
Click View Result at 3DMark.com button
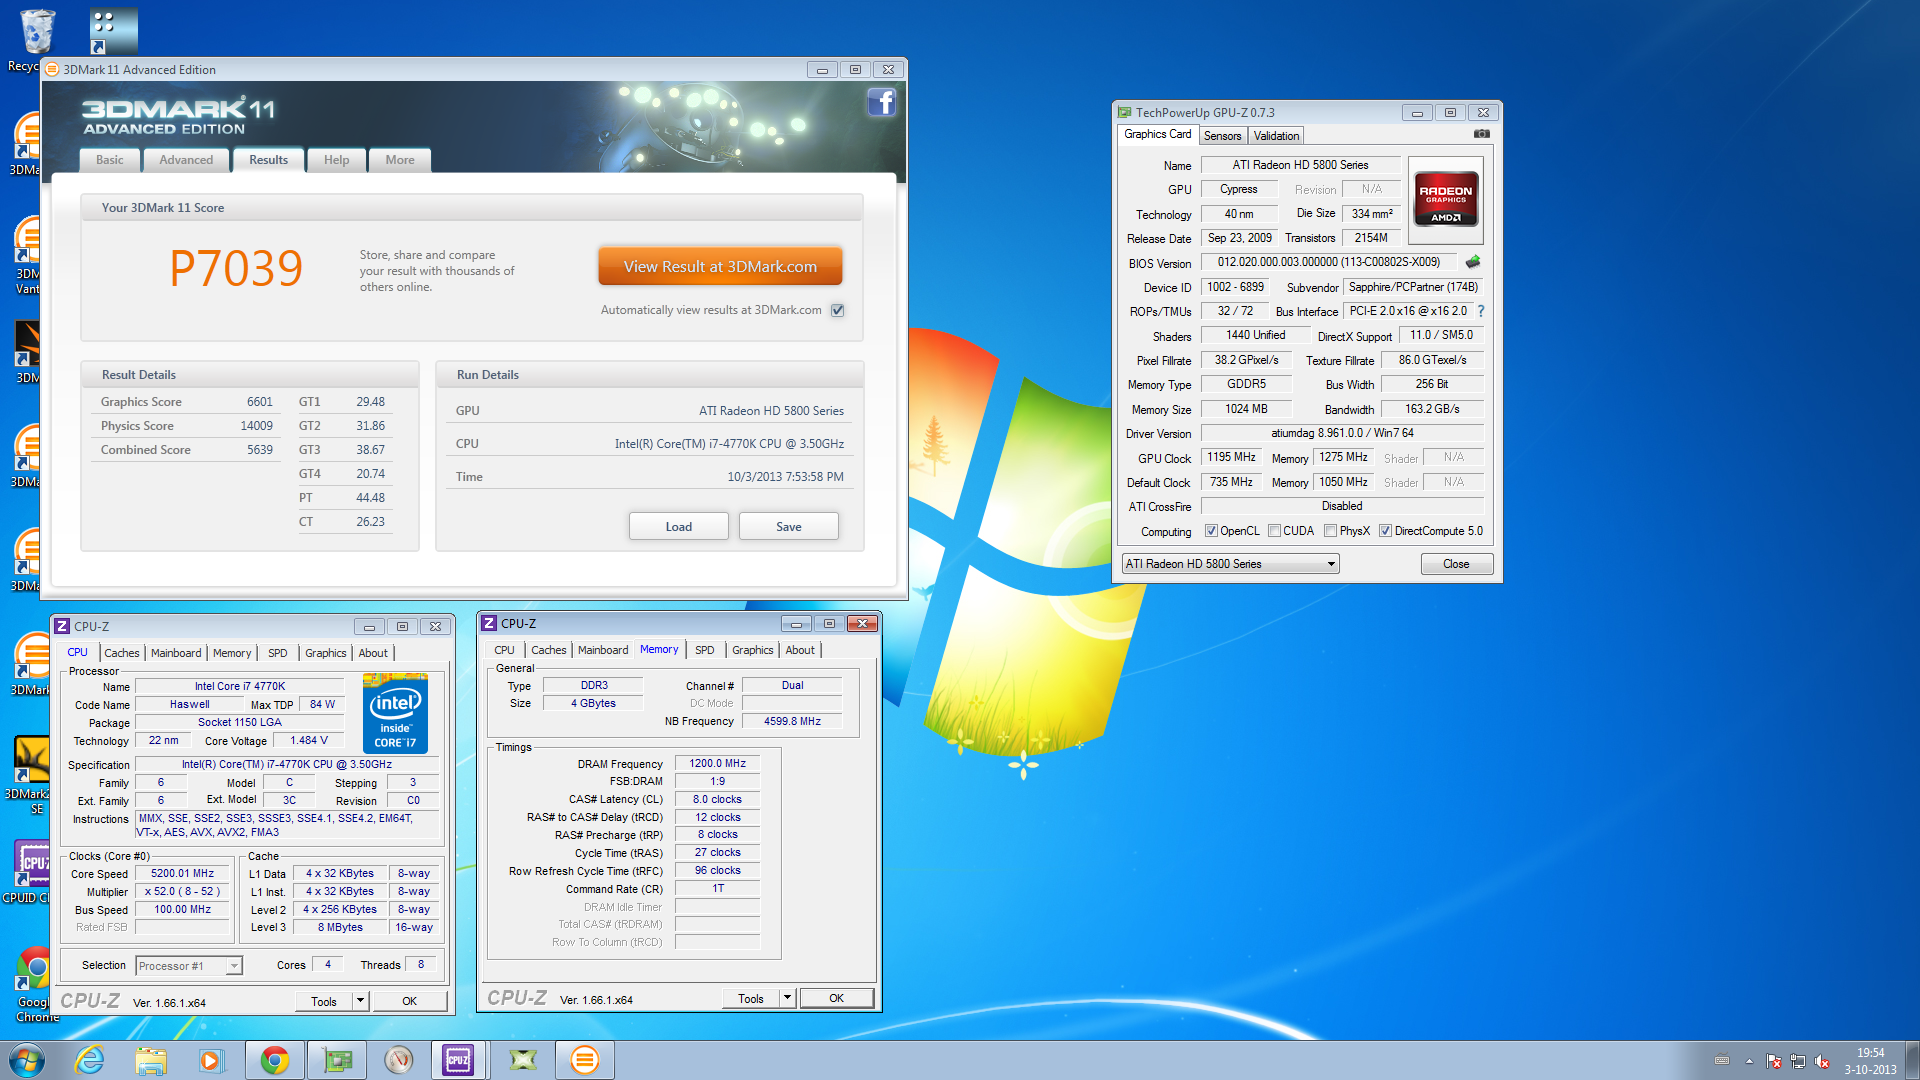pyautogui.click(x=720, y=267)
